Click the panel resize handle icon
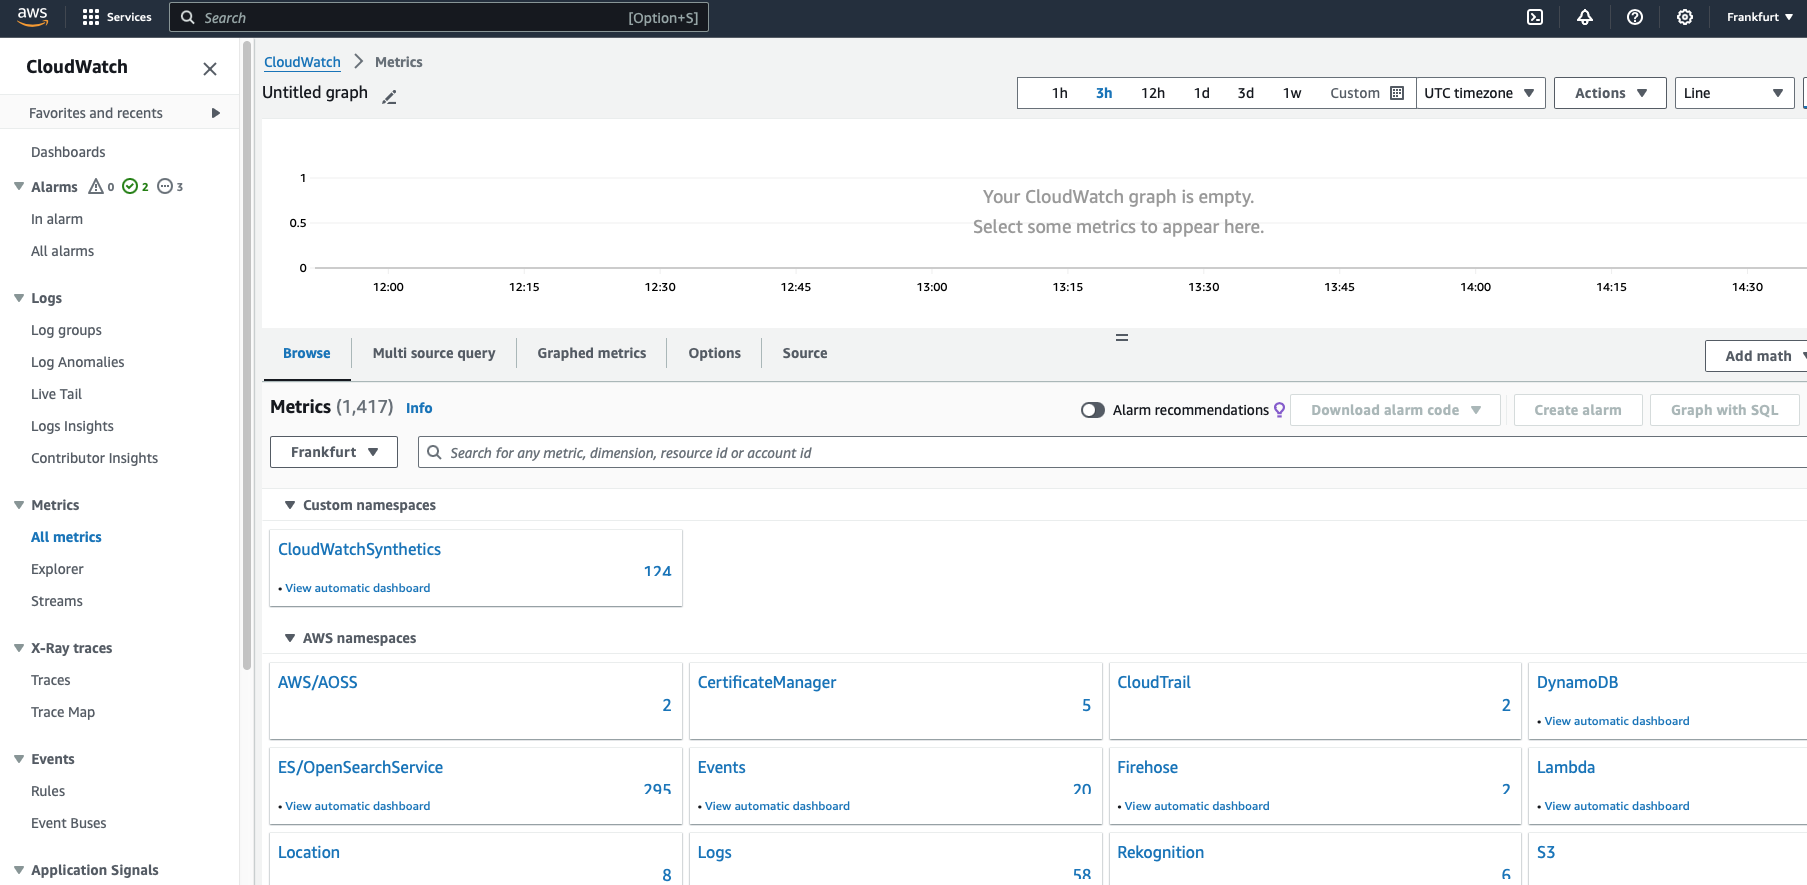This screenshot has height=885, width=1807. coord(1122,338)
